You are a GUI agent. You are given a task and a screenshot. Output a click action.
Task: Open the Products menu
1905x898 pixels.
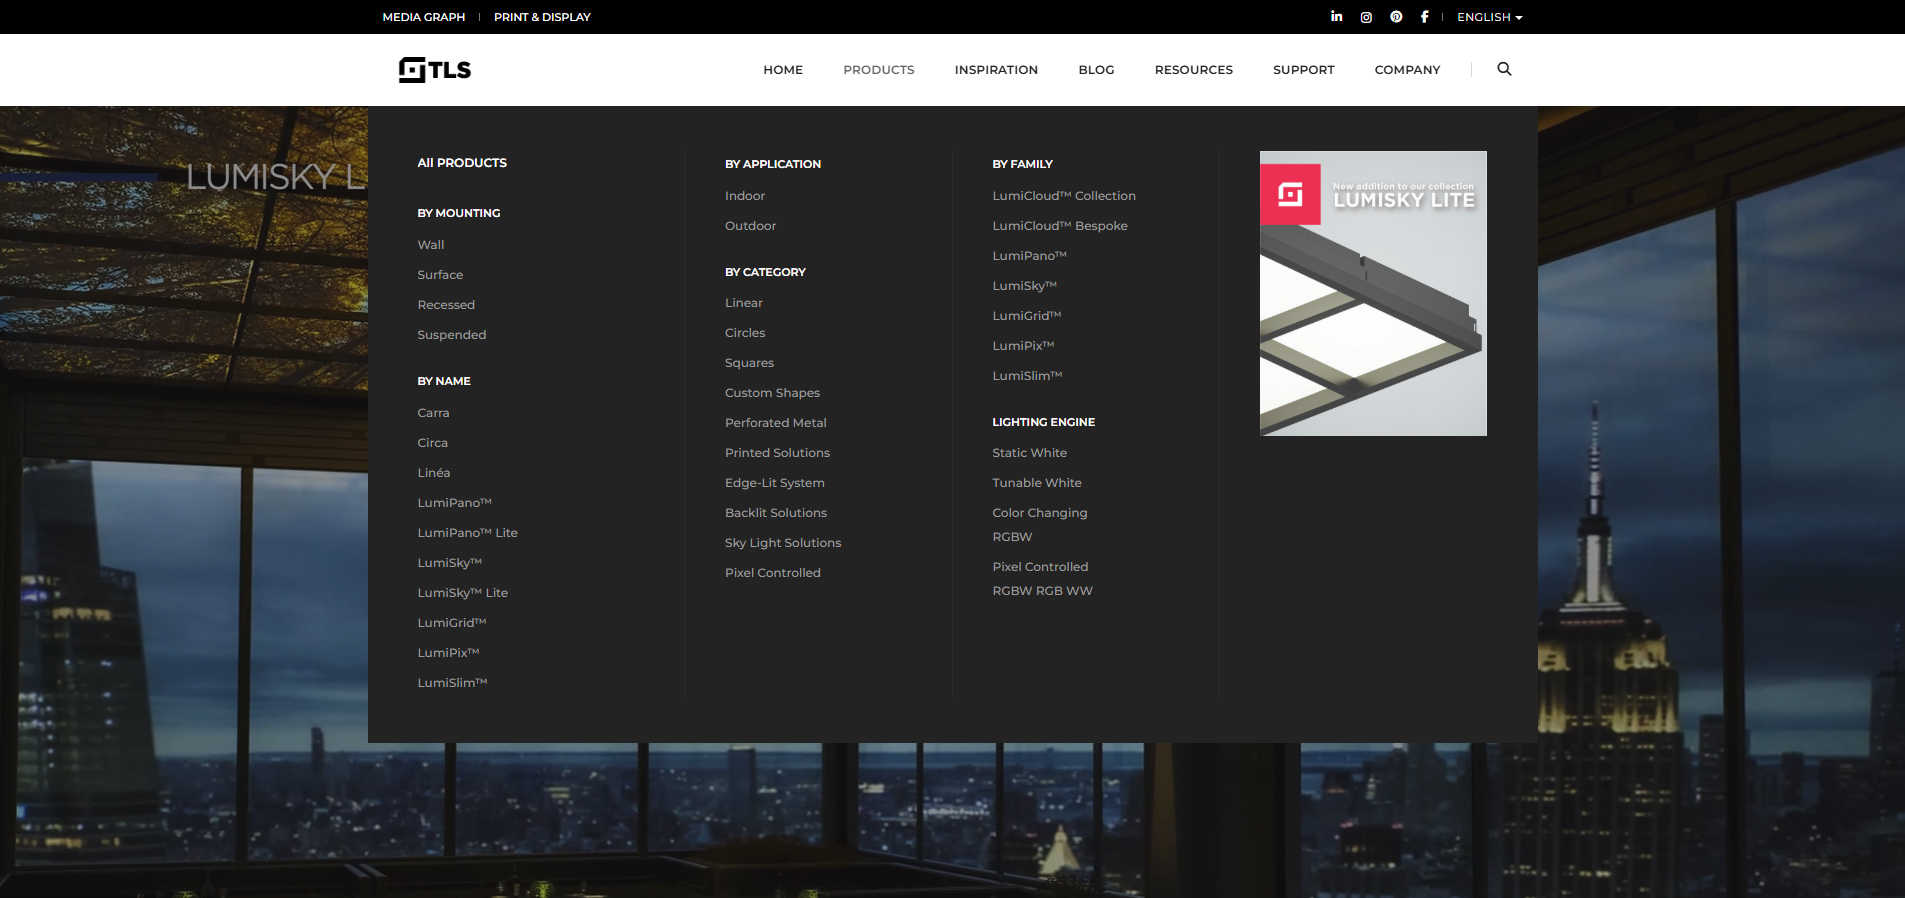tap(878, 70)
